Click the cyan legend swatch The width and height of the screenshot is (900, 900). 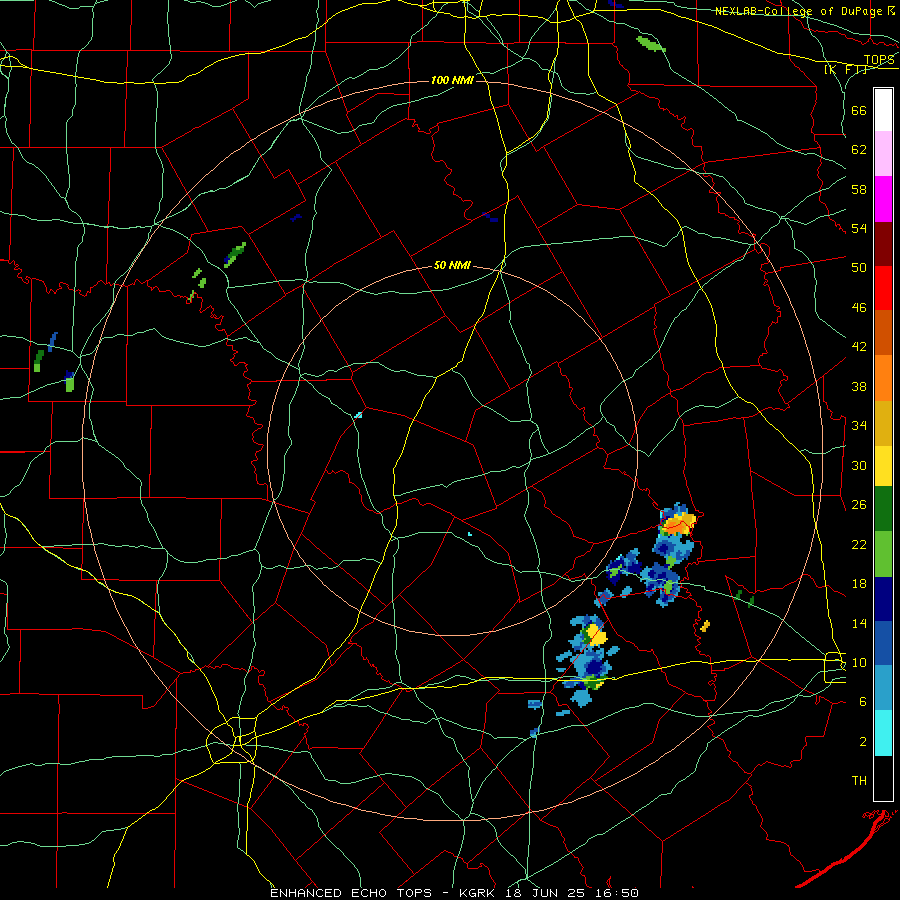coord(883,733)
